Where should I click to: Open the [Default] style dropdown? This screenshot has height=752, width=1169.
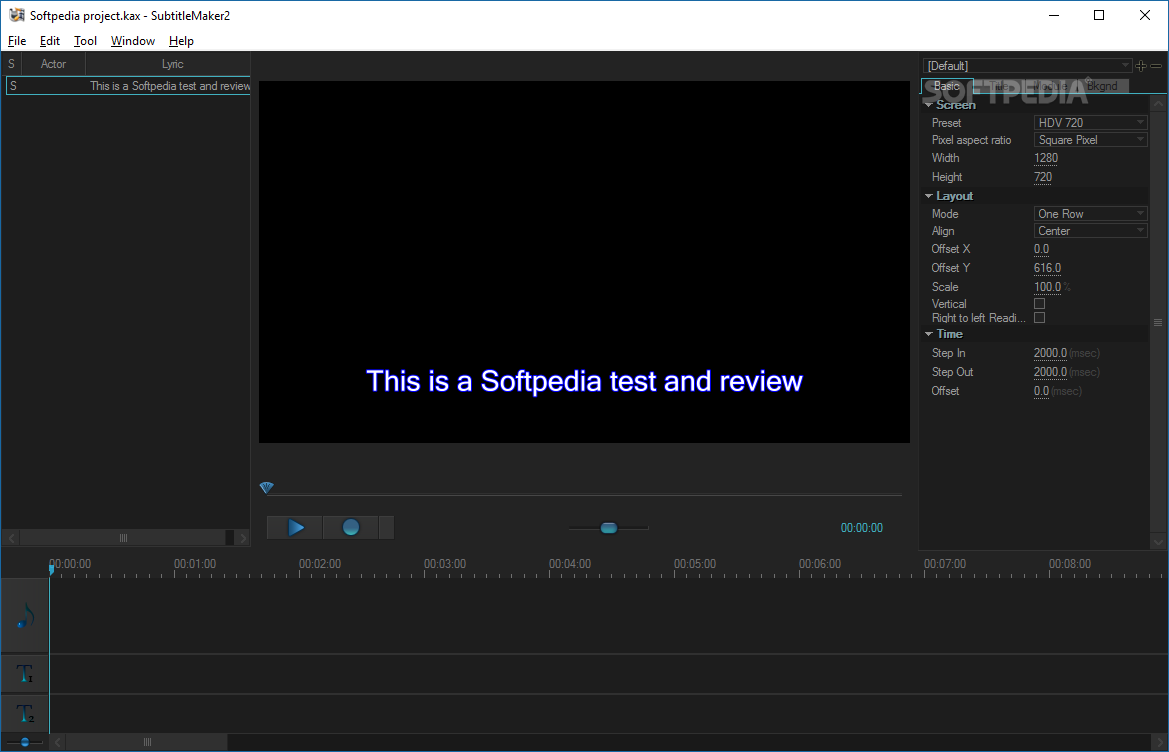coord(1027,66)
